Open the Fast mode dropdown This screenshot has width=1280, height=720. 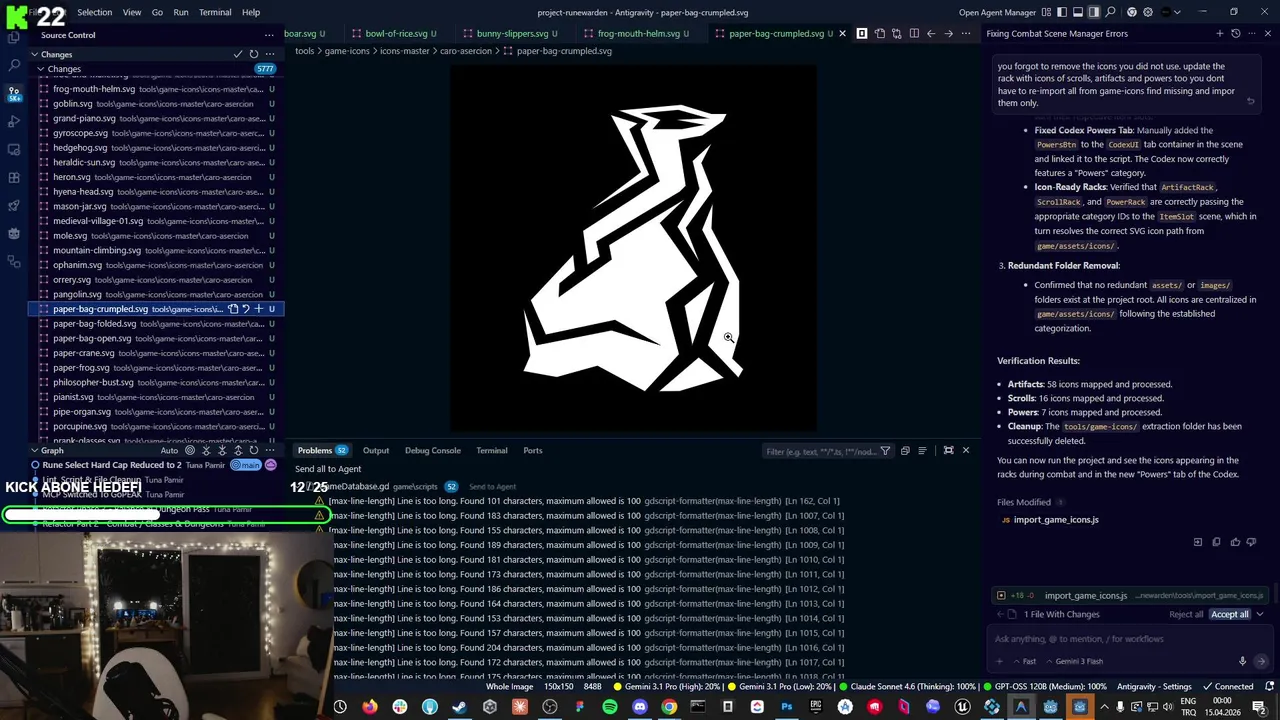1025,661
